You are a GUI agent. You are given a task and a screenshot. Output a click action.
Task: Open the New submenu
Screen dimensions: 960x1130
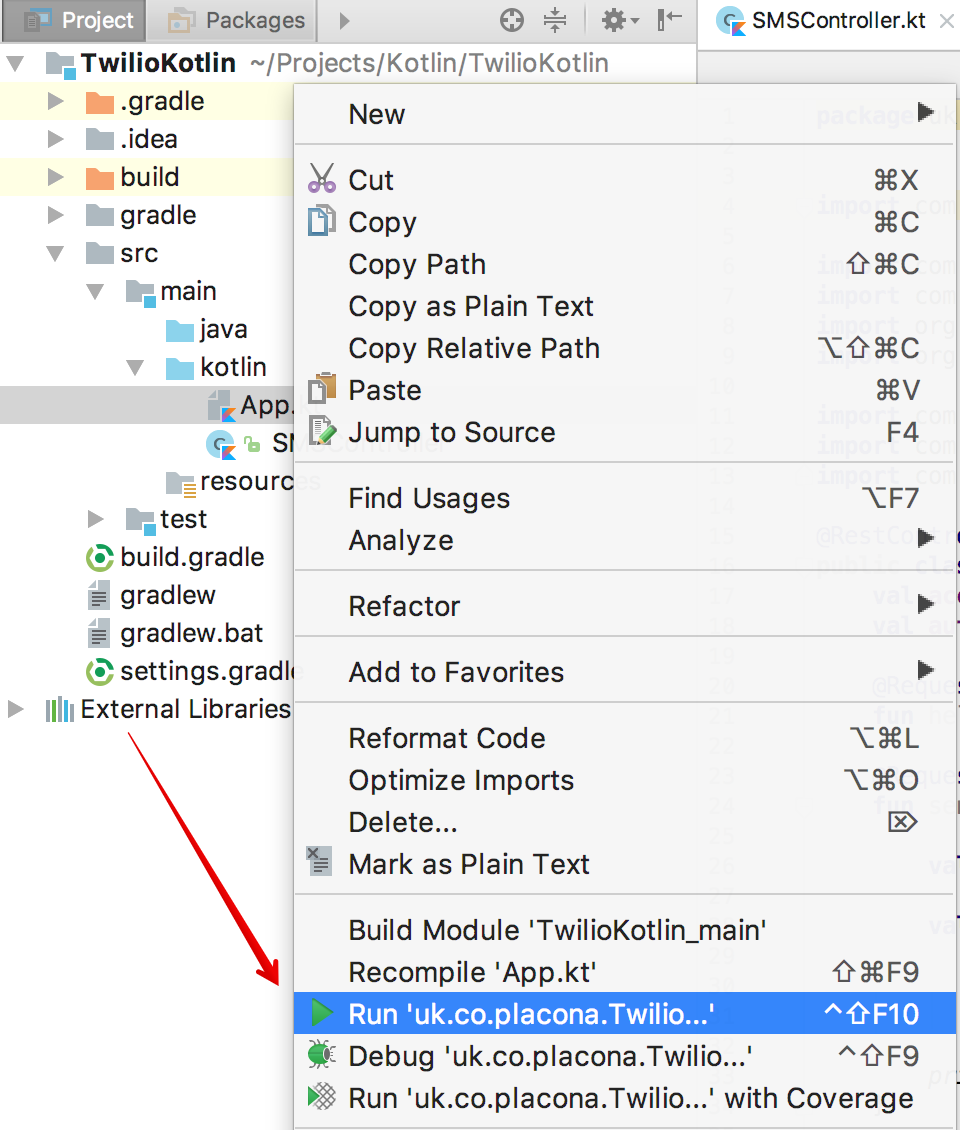tap(377, 114)
